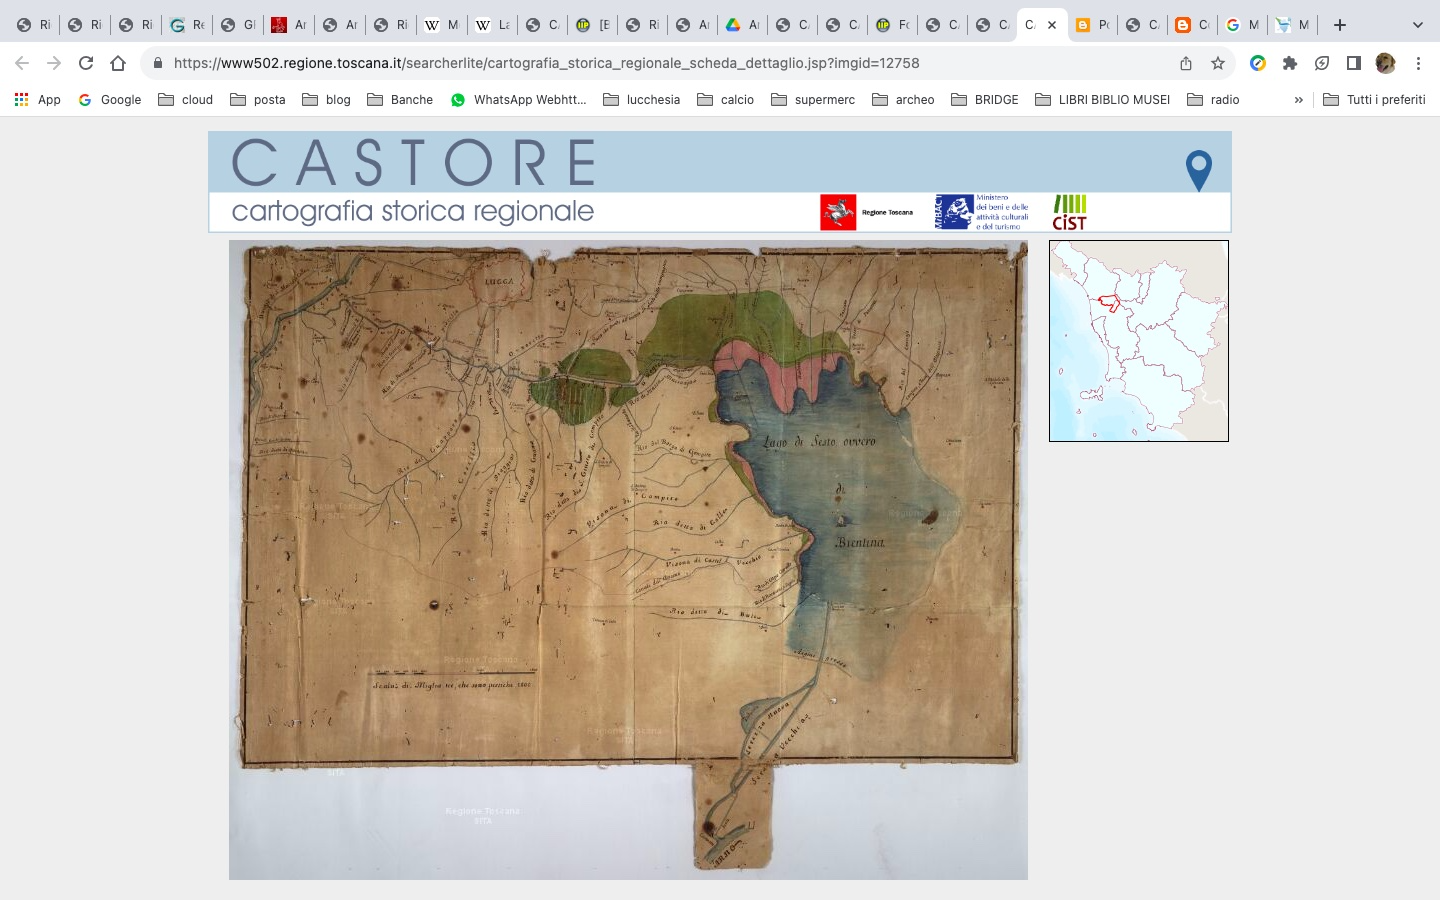Open the 'cloud' bookmarks folder
This screenshot has height=900, width=1440.
186,99
